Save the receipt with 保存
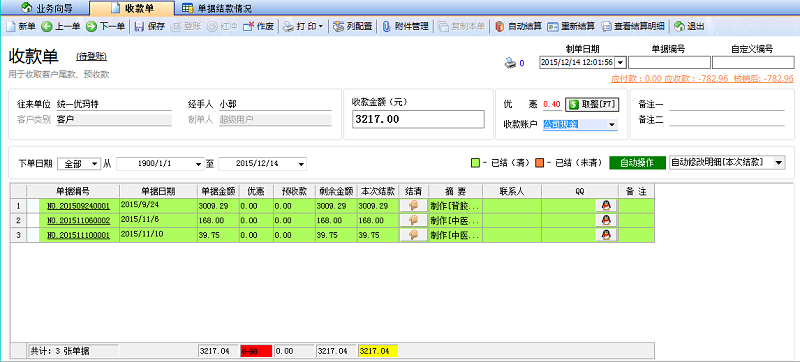 coord(149,27)
